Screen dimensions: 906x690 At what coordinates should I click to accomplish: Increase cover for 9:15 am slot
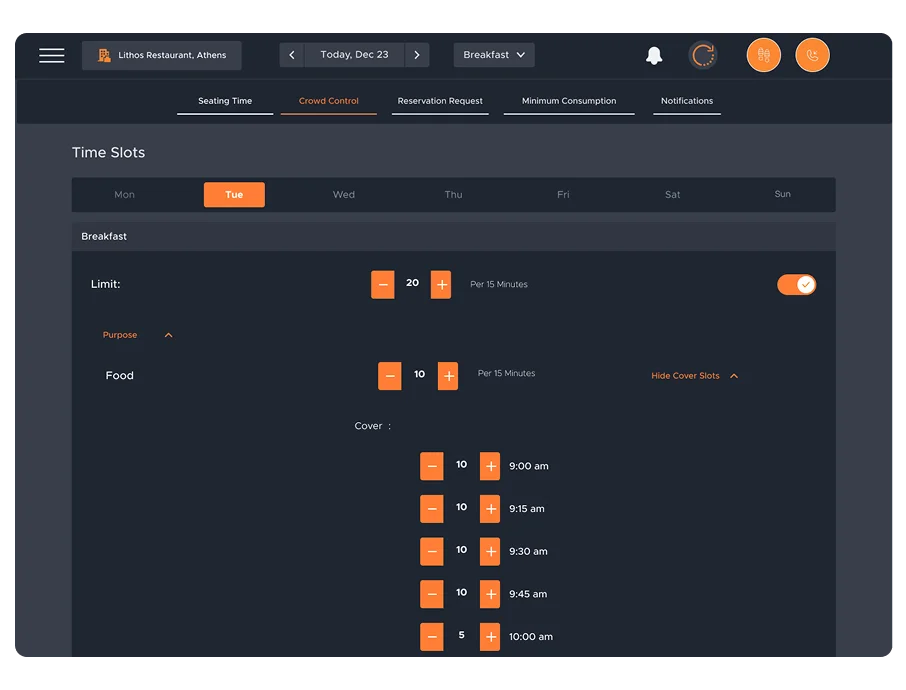tap(490, 509)
